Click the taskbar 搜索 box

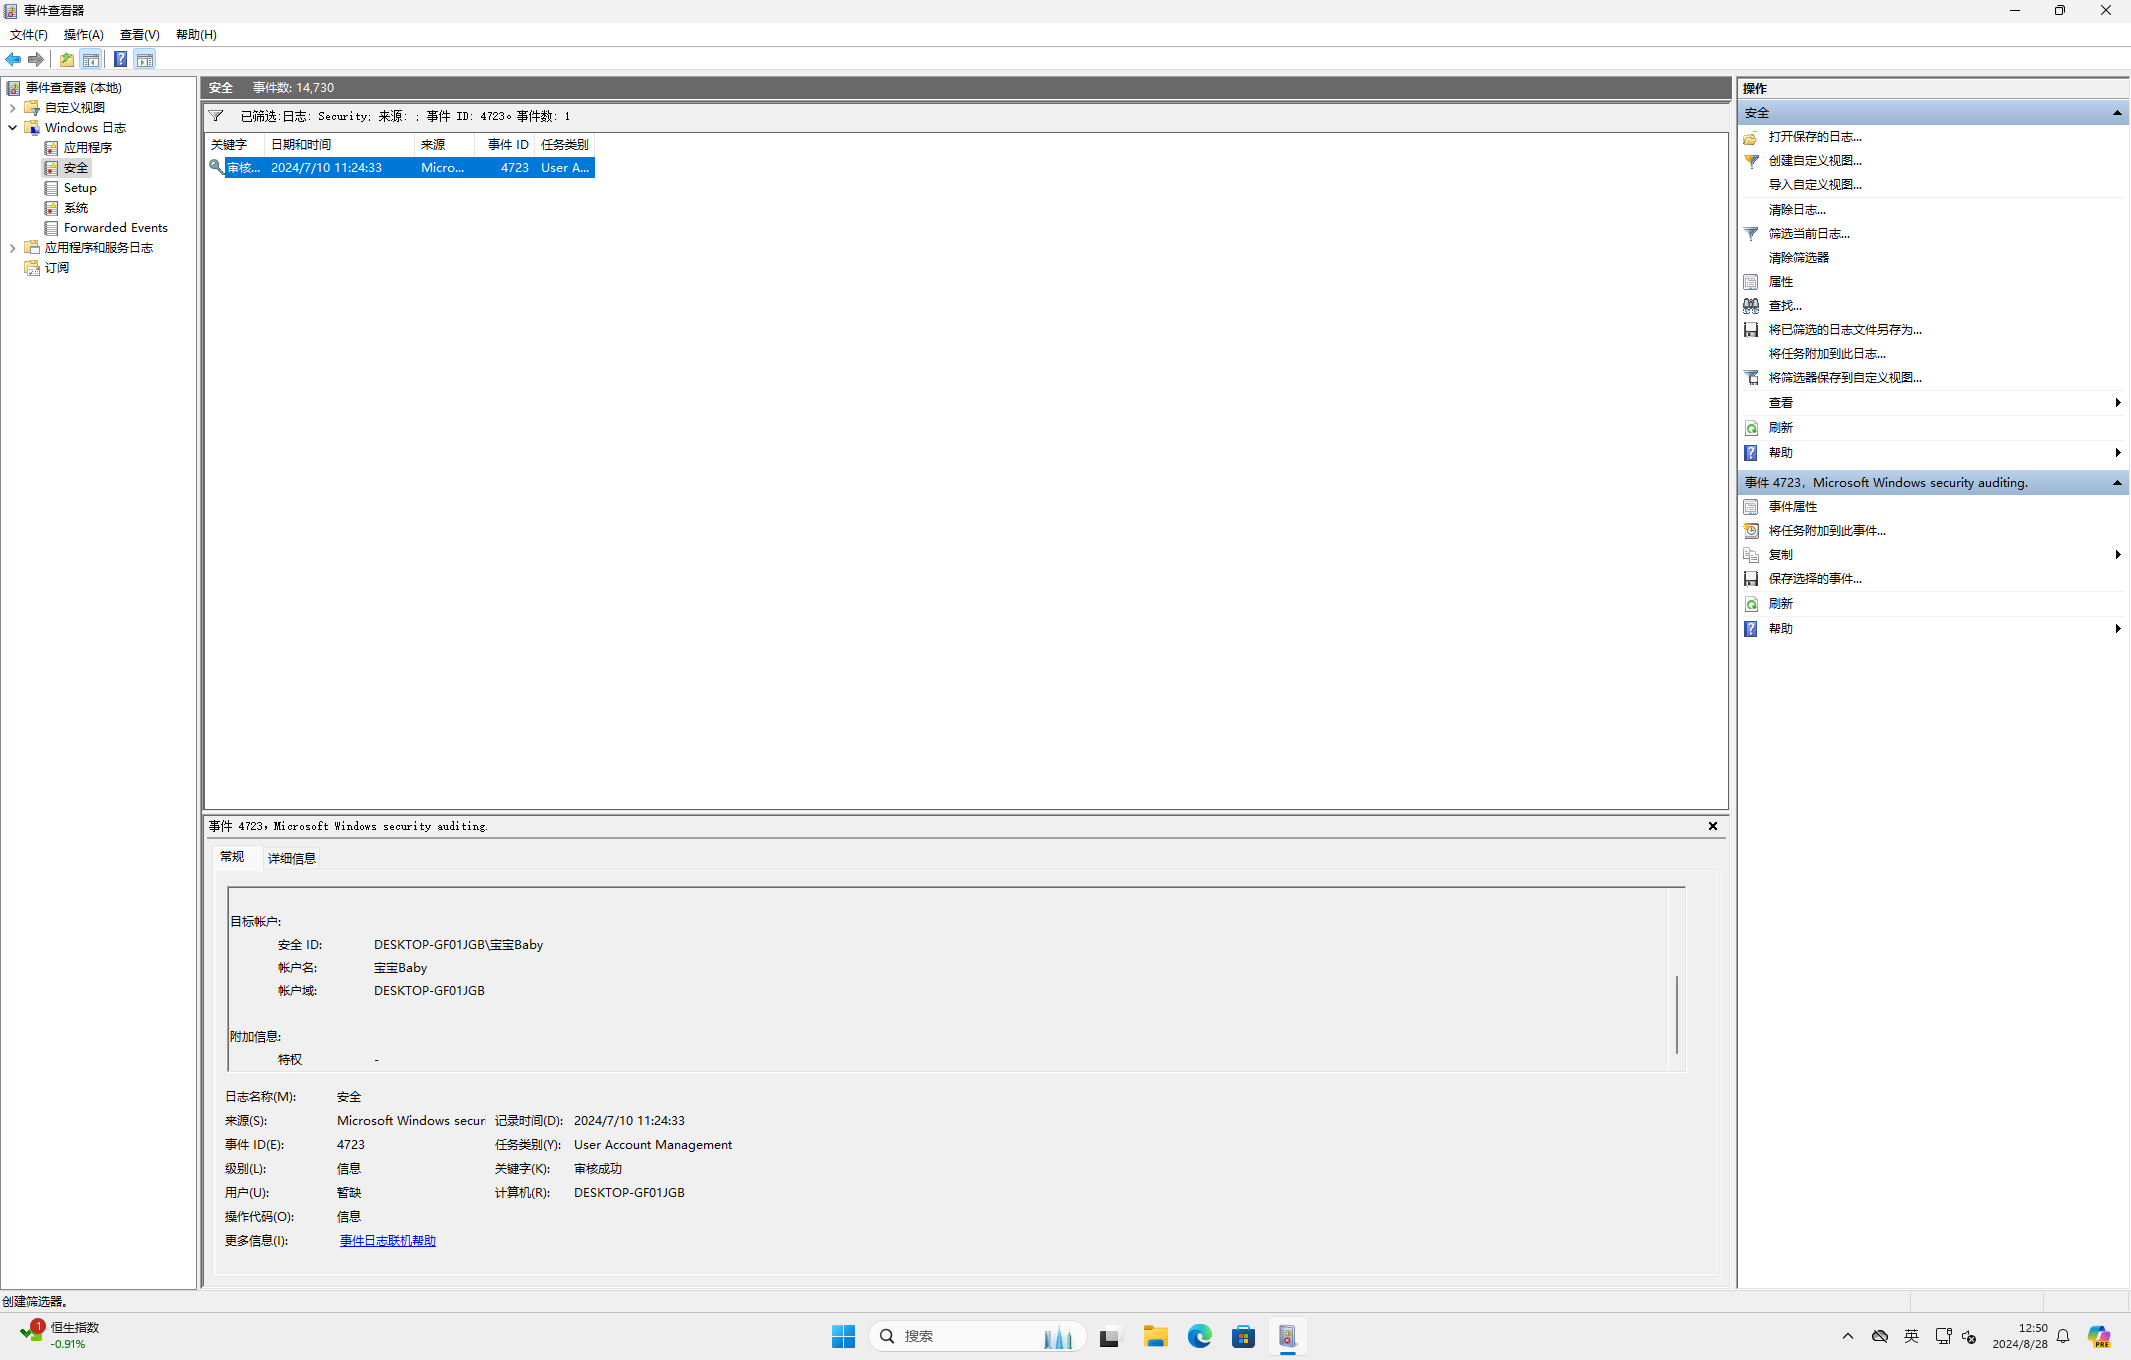coord(977,1337)
